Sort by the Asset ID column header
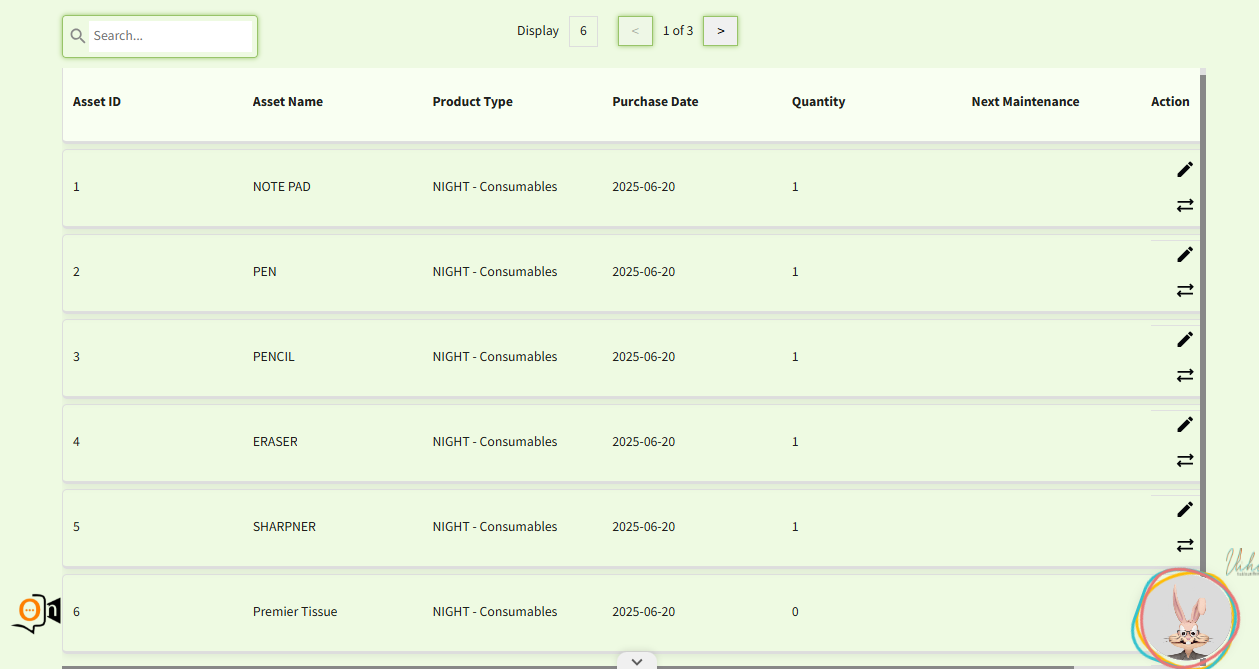This screenshot has width=1259, height=669. click(97, 102)
